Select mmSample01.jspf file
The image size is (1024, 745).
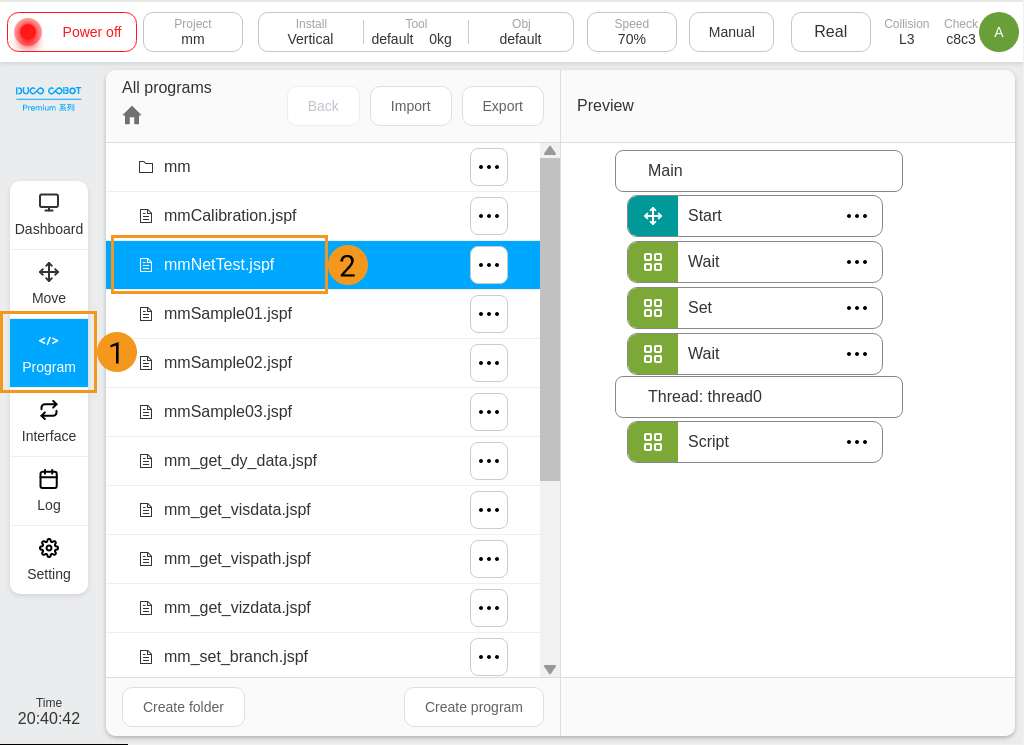(x=323, y=314)
